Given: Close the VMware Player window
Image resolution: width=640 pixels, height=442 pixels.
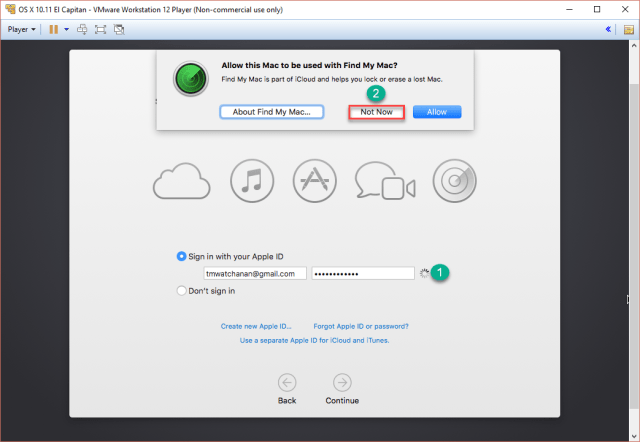Looking at the screenshot, I should (625, 9).
